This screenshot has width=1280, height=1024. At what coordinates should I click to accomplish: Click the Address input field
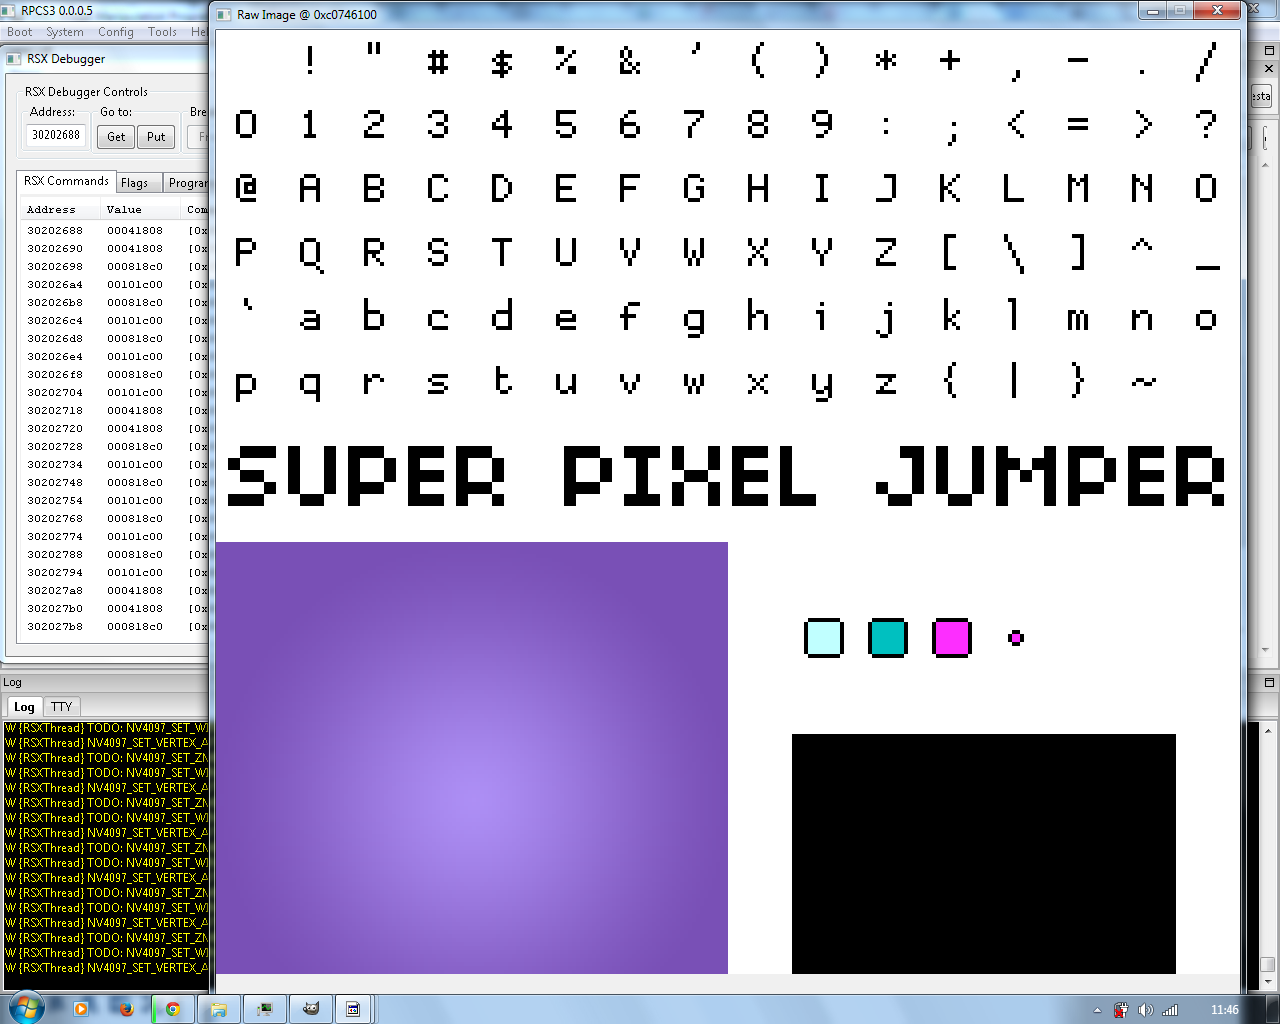click(56, 135)
